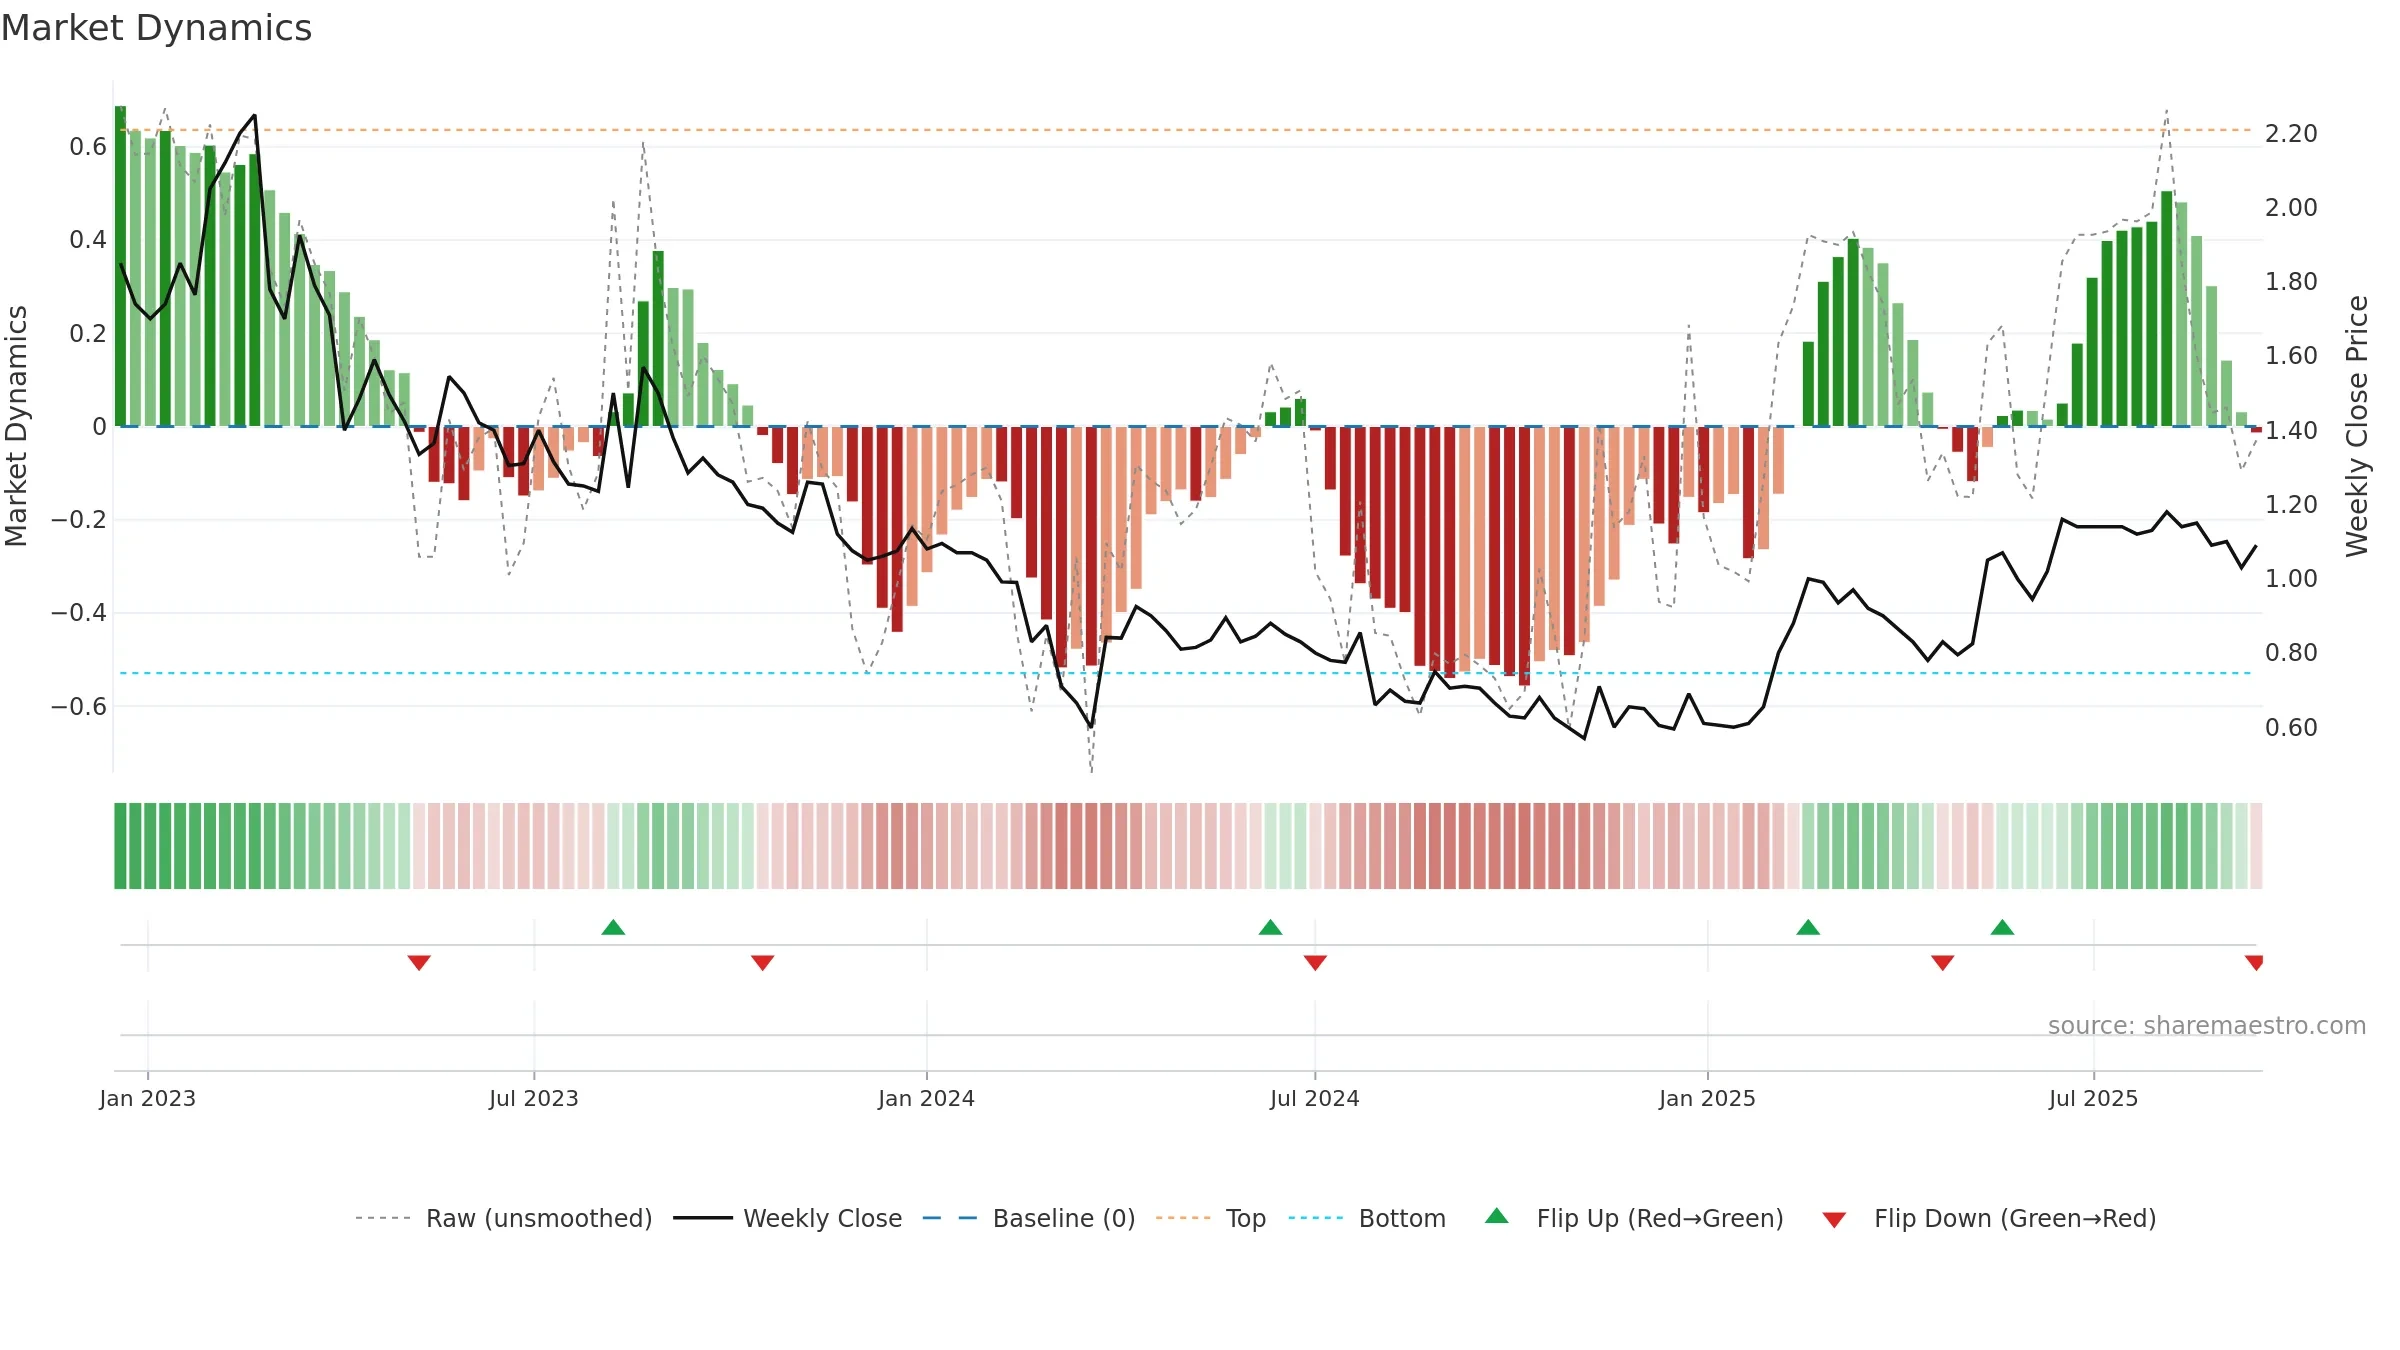Toggle the Top legend entry
The image size is (2400, 1350).
click(1210, 1218)
